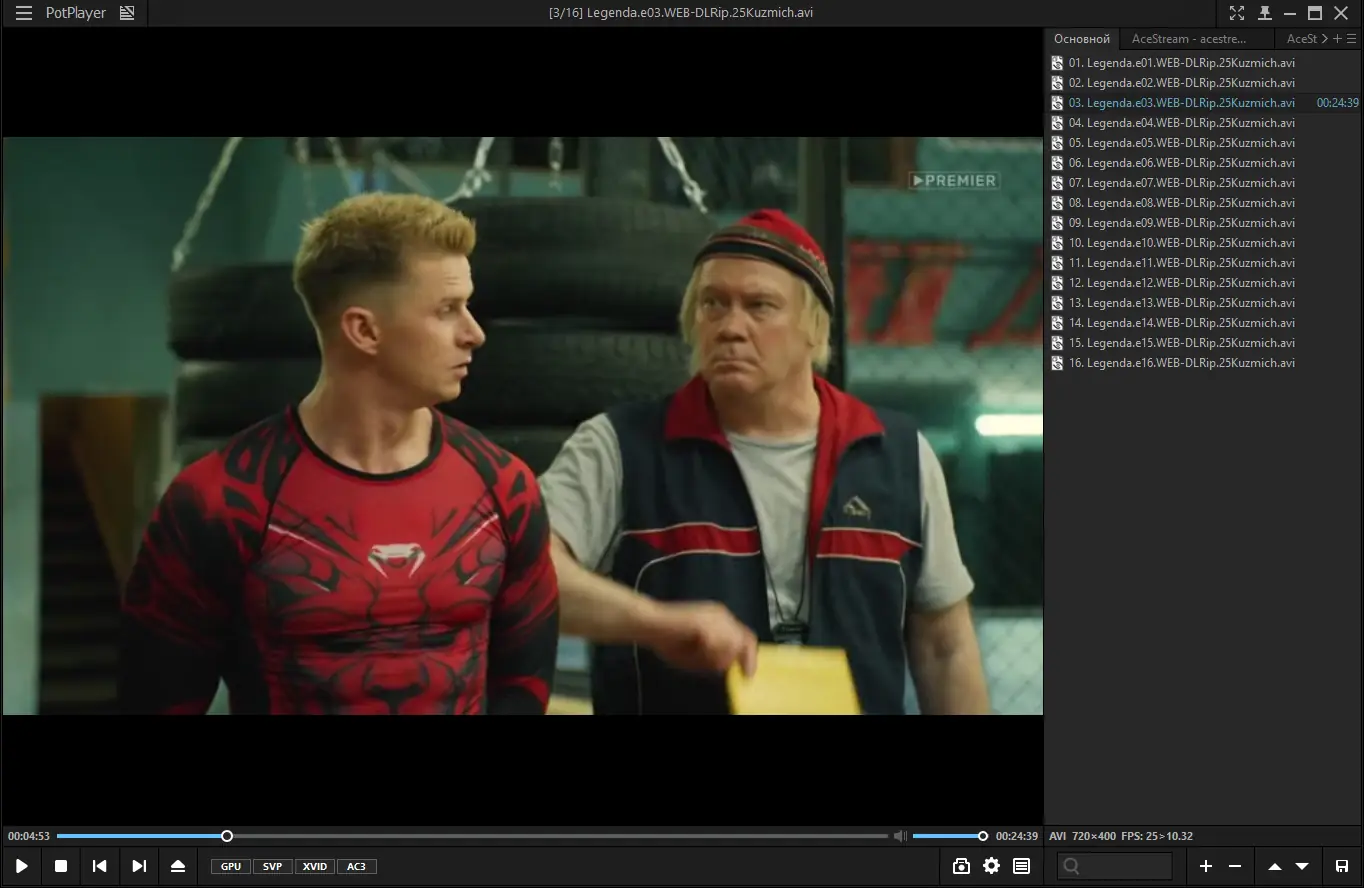Select 09. Legenda.e09 in the playlist
1364x888 pixels.
click(x=1204, y=223)
